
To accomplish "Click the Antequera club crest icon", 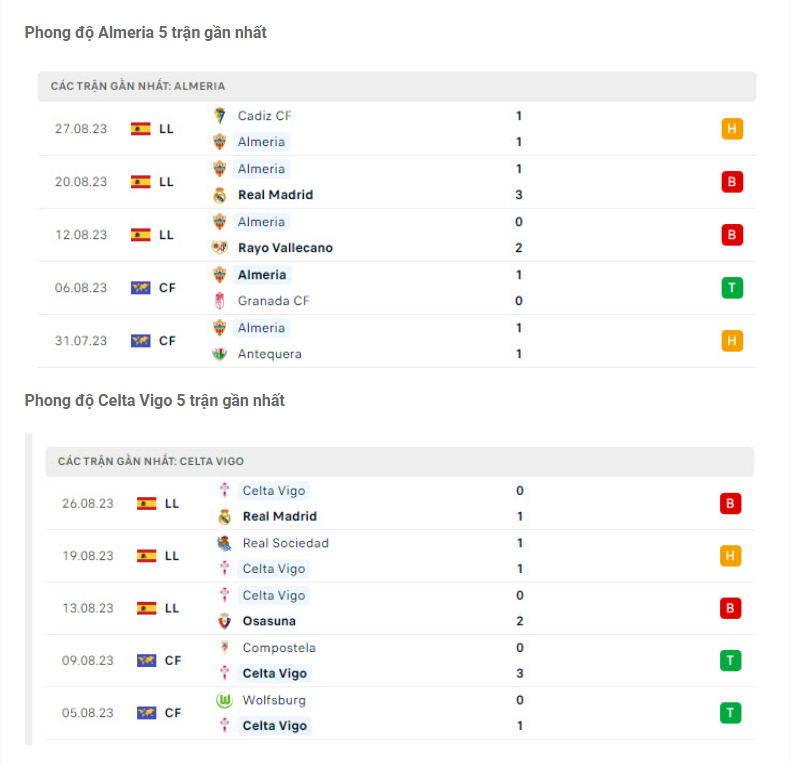I will tap(220, 354).
